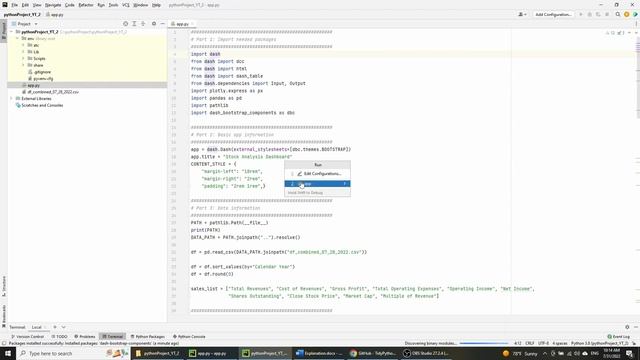Toggle the Bookmarks side tool window tab
This screenshot has width=640, height=360.
click(x=4, y=315)
